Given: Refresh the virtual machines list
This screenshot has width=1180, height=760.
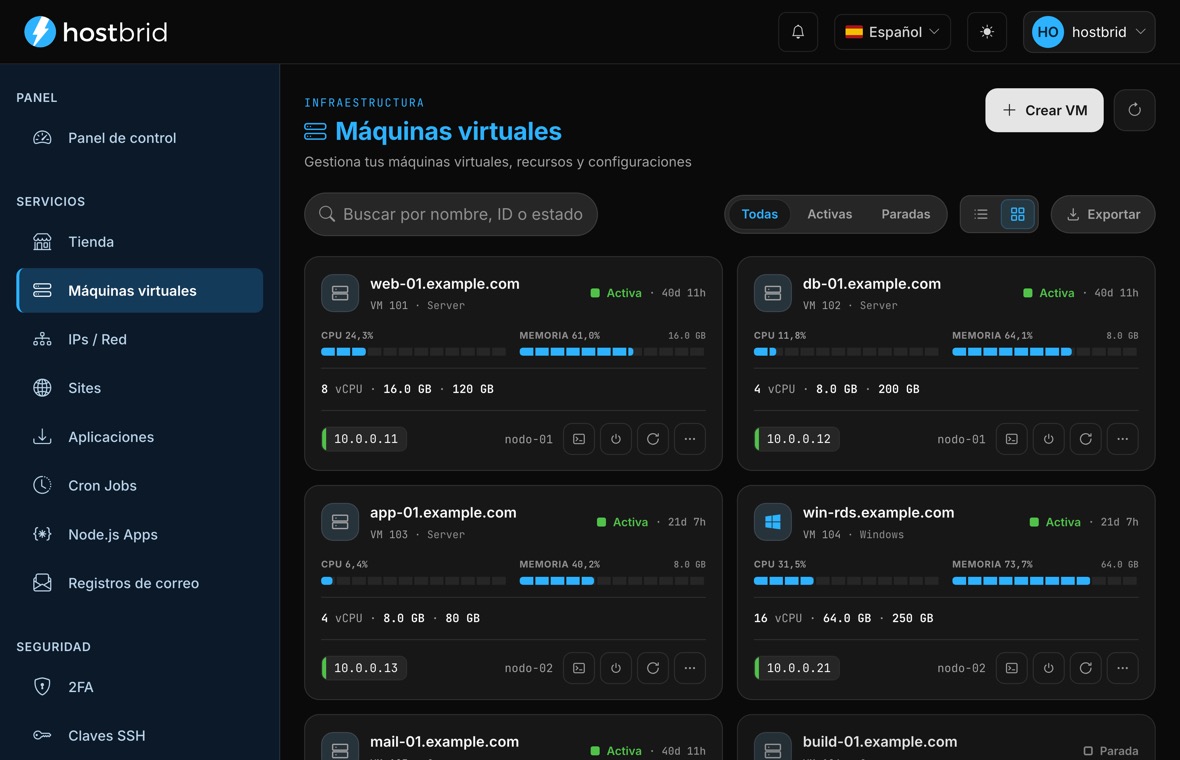Looking at the screenshot, I should pyautogui.click(x=1134, y=111).
